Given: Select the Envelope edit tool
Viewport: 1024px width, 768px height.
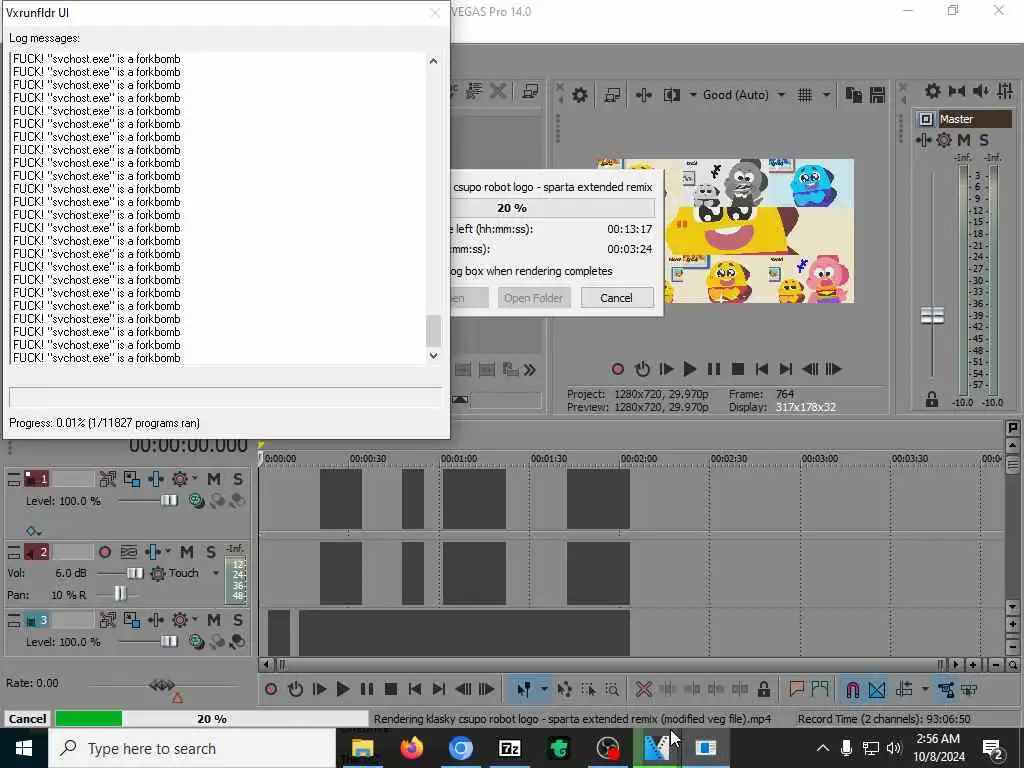Looking at the screenshot, I should [564, 689].
